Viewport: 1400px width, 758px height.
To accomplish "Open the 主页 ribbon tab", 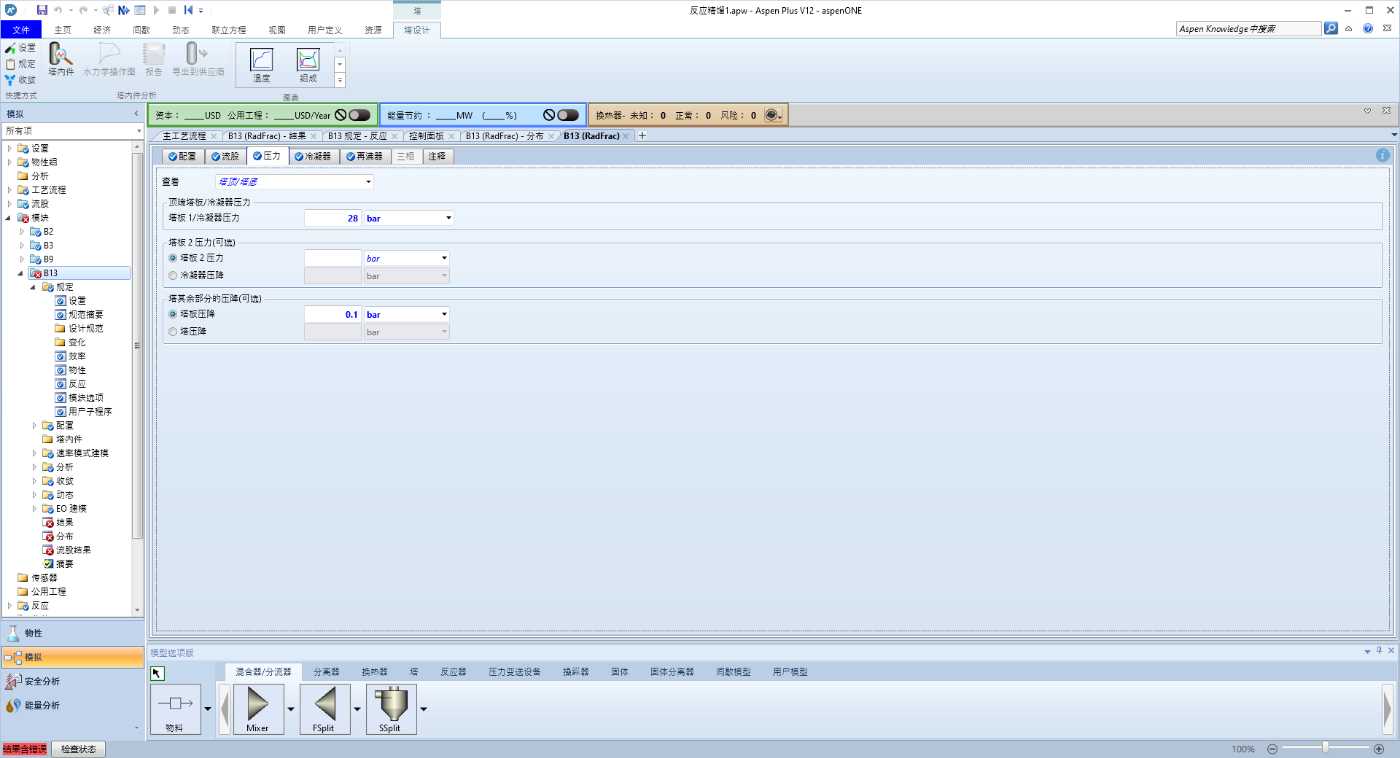I will coord(62,30).
